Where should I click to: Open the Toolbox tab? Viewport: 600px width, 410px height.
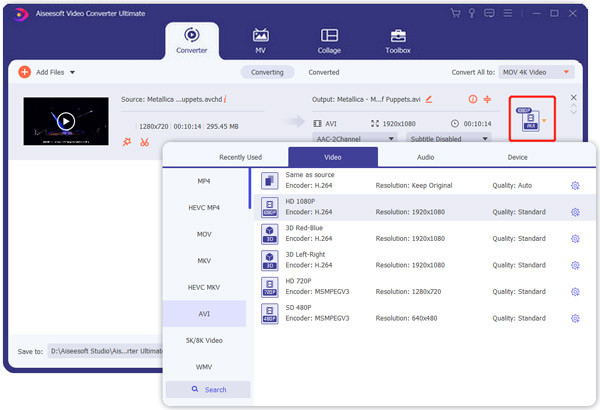coord(398,41)
